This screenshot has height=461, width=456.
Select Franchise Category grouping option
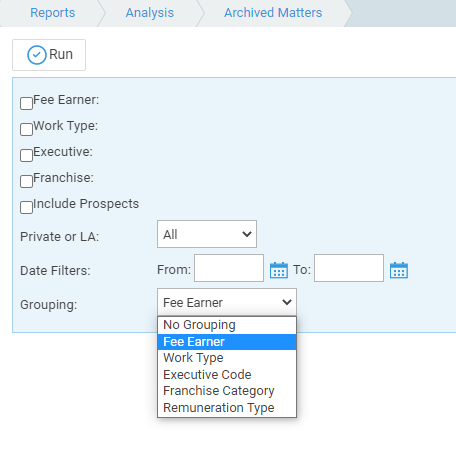click(x=227, y=391)
